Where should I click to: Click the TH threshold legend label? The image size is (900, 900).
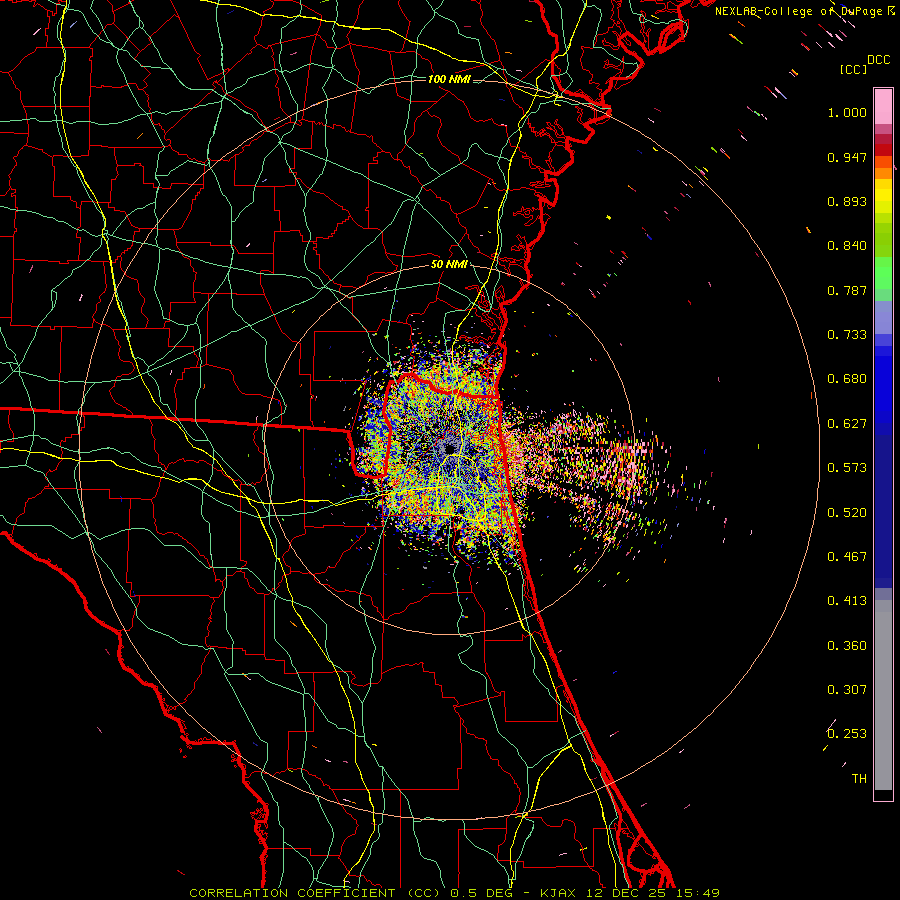click(x=859, y=779)
